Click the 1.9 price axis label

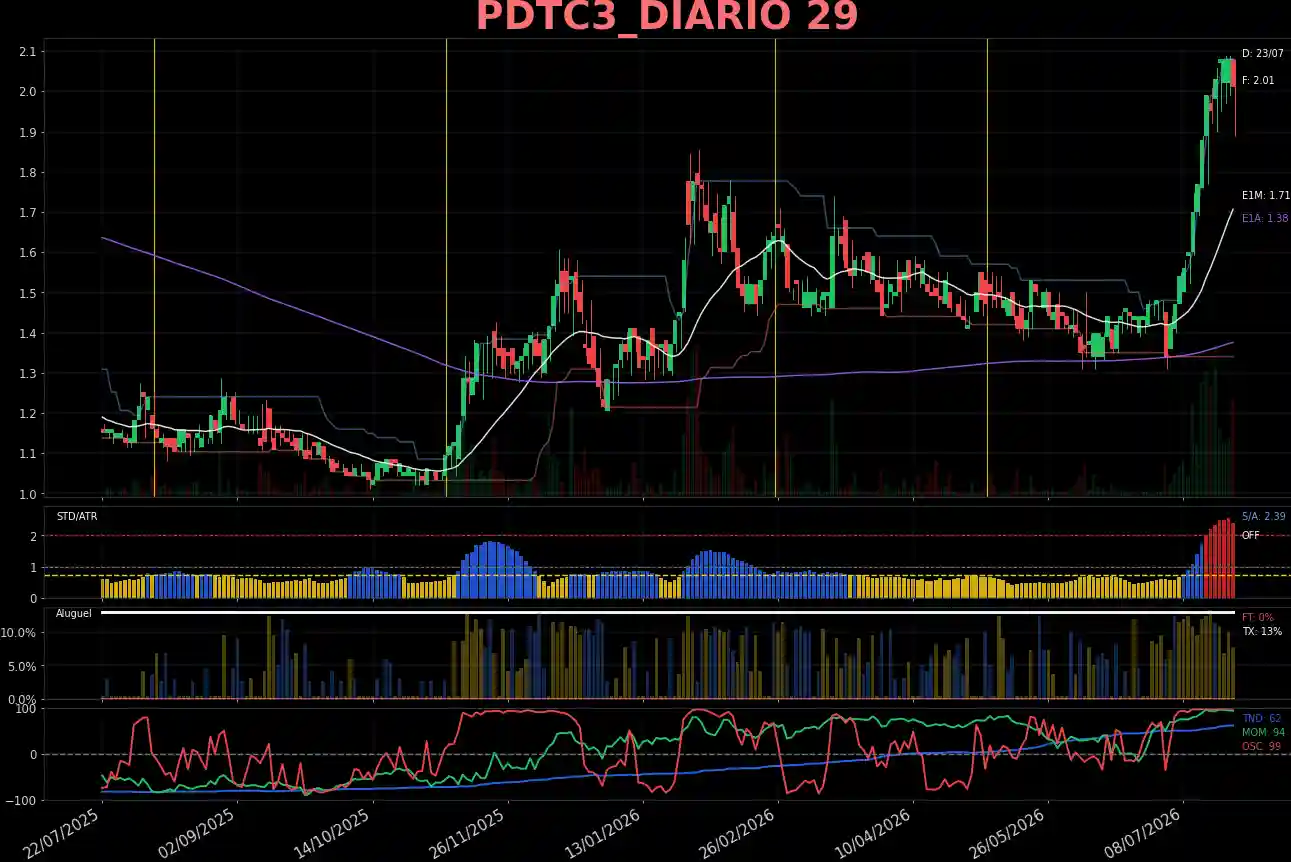[27, 133]
